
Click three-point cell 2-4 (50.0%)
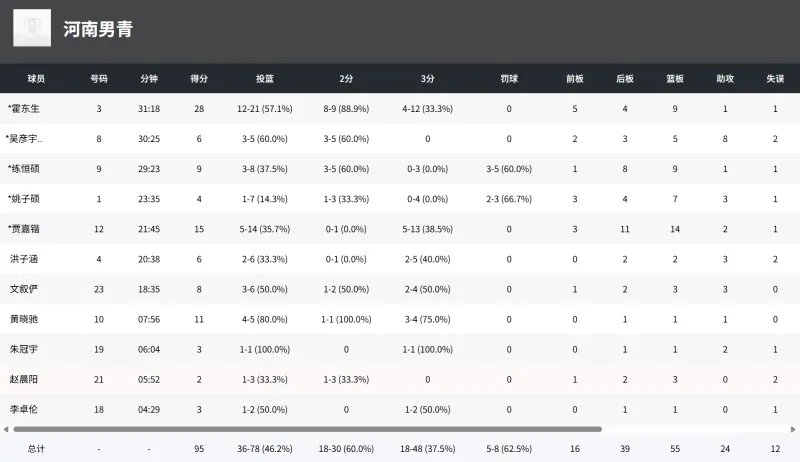(x=428, y=289)
